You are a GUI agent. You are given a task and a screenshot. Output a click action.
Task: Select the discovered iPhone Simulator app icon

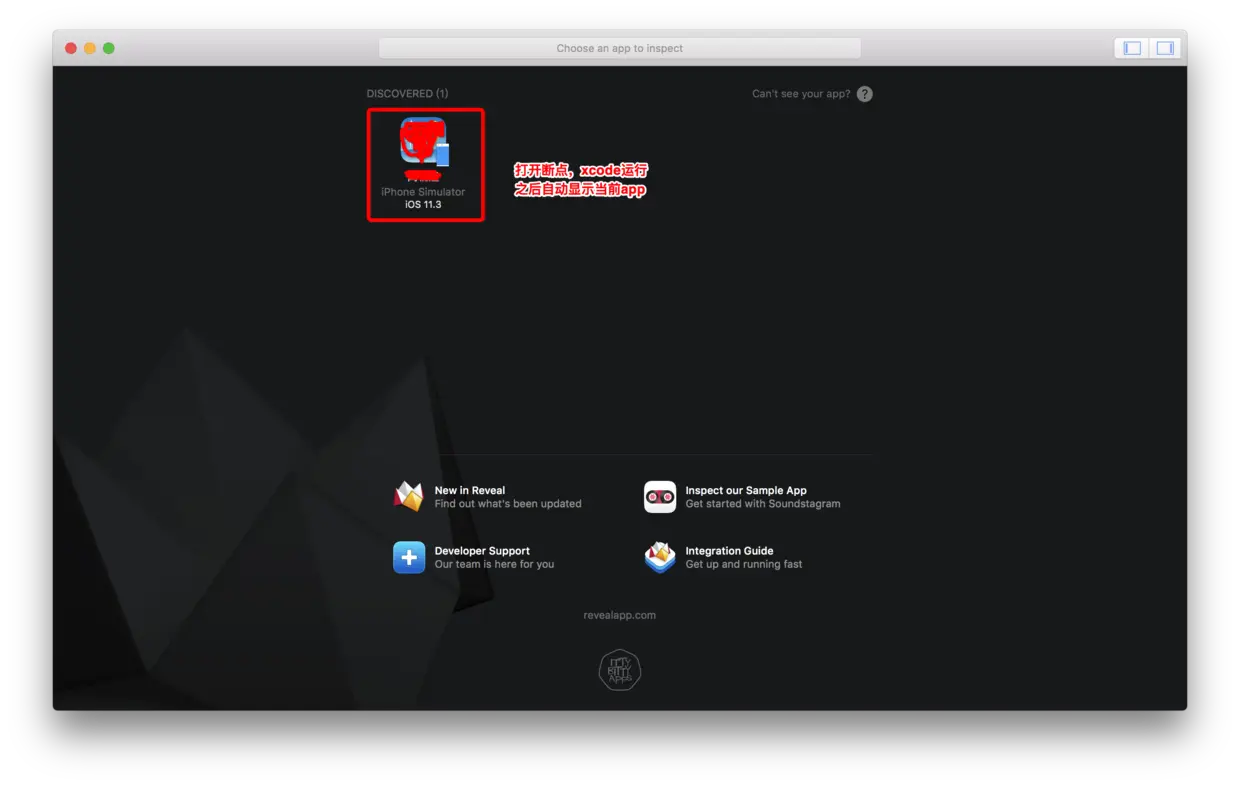(424, 141)
